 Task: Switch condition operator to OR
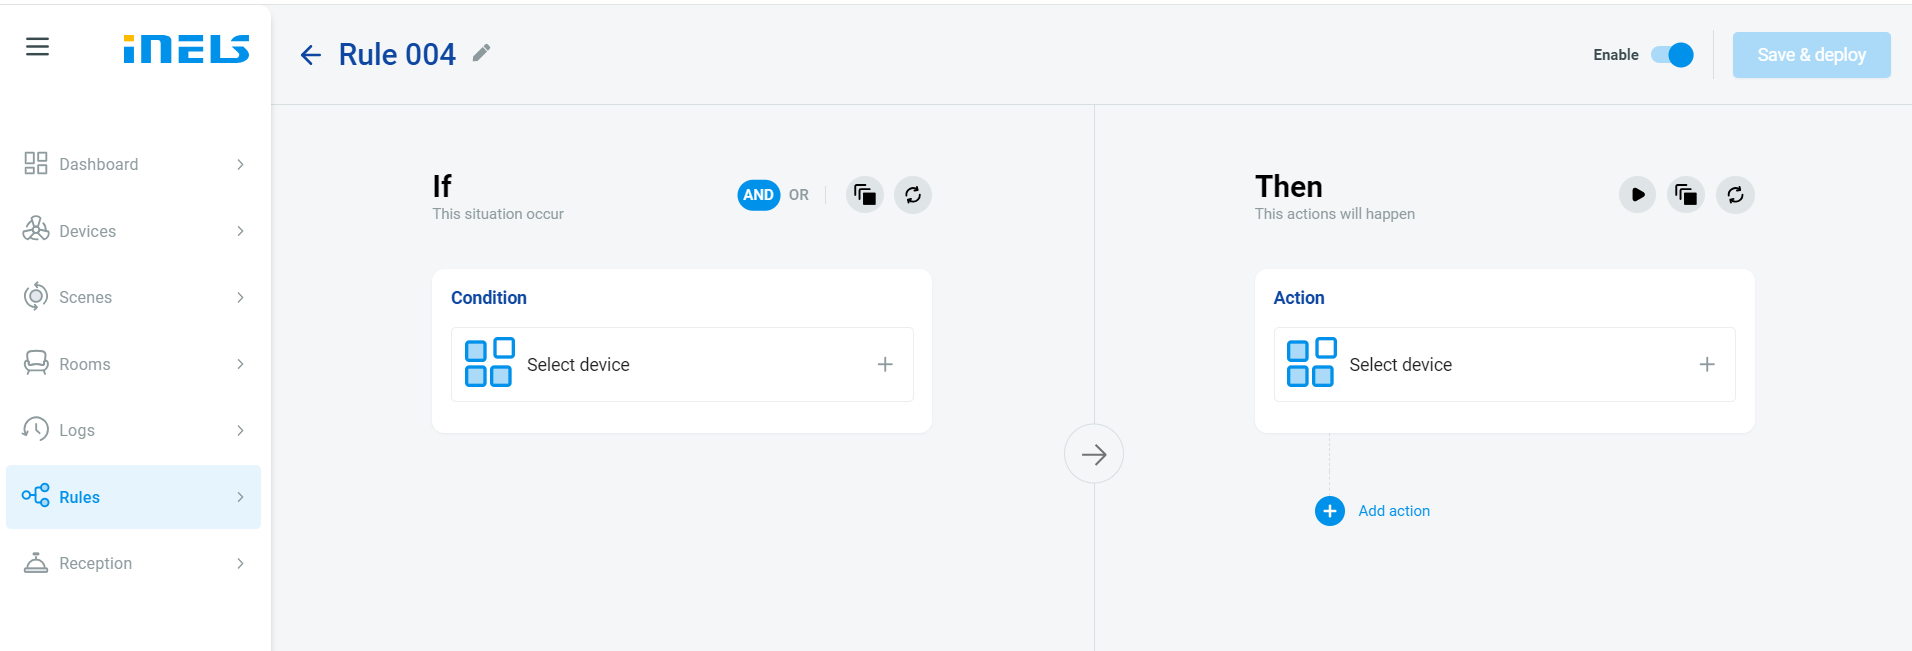[x=798, y=195]
